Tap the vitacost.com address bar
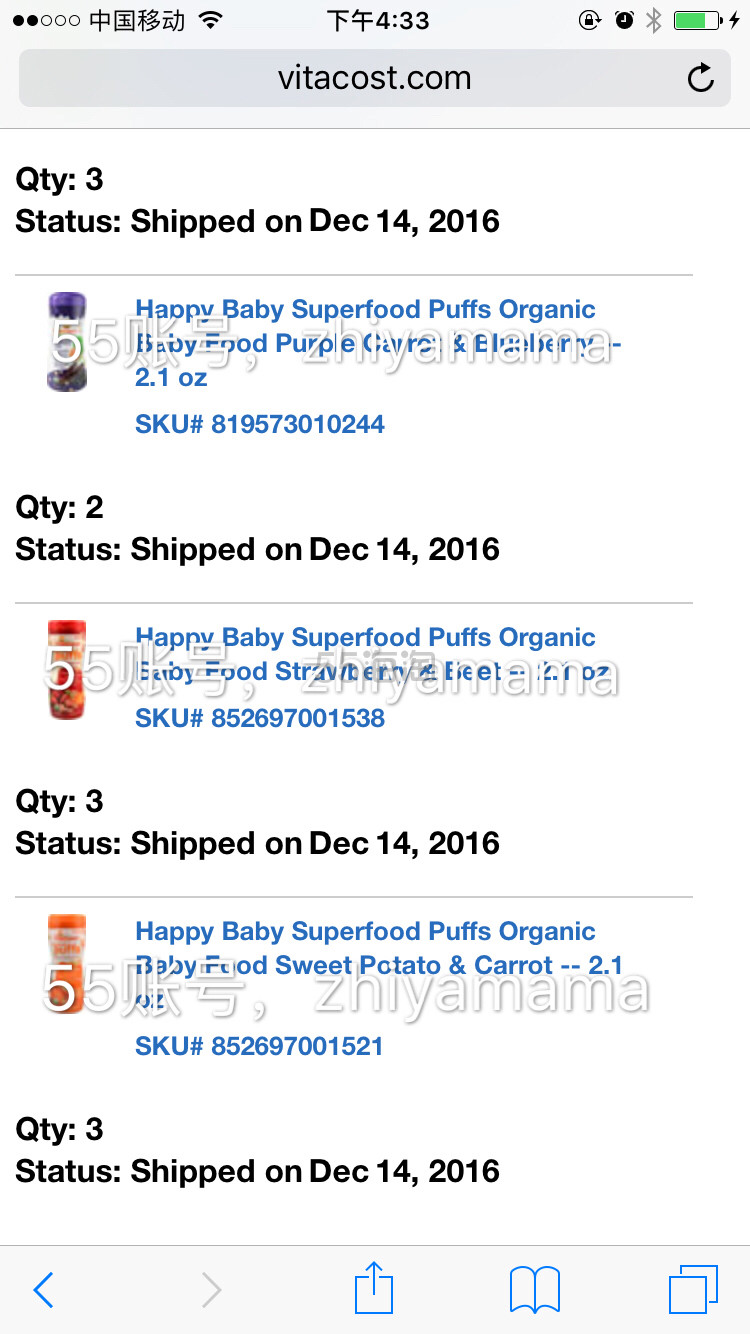Screen dimensions: 750x1334 coord(374,78)
